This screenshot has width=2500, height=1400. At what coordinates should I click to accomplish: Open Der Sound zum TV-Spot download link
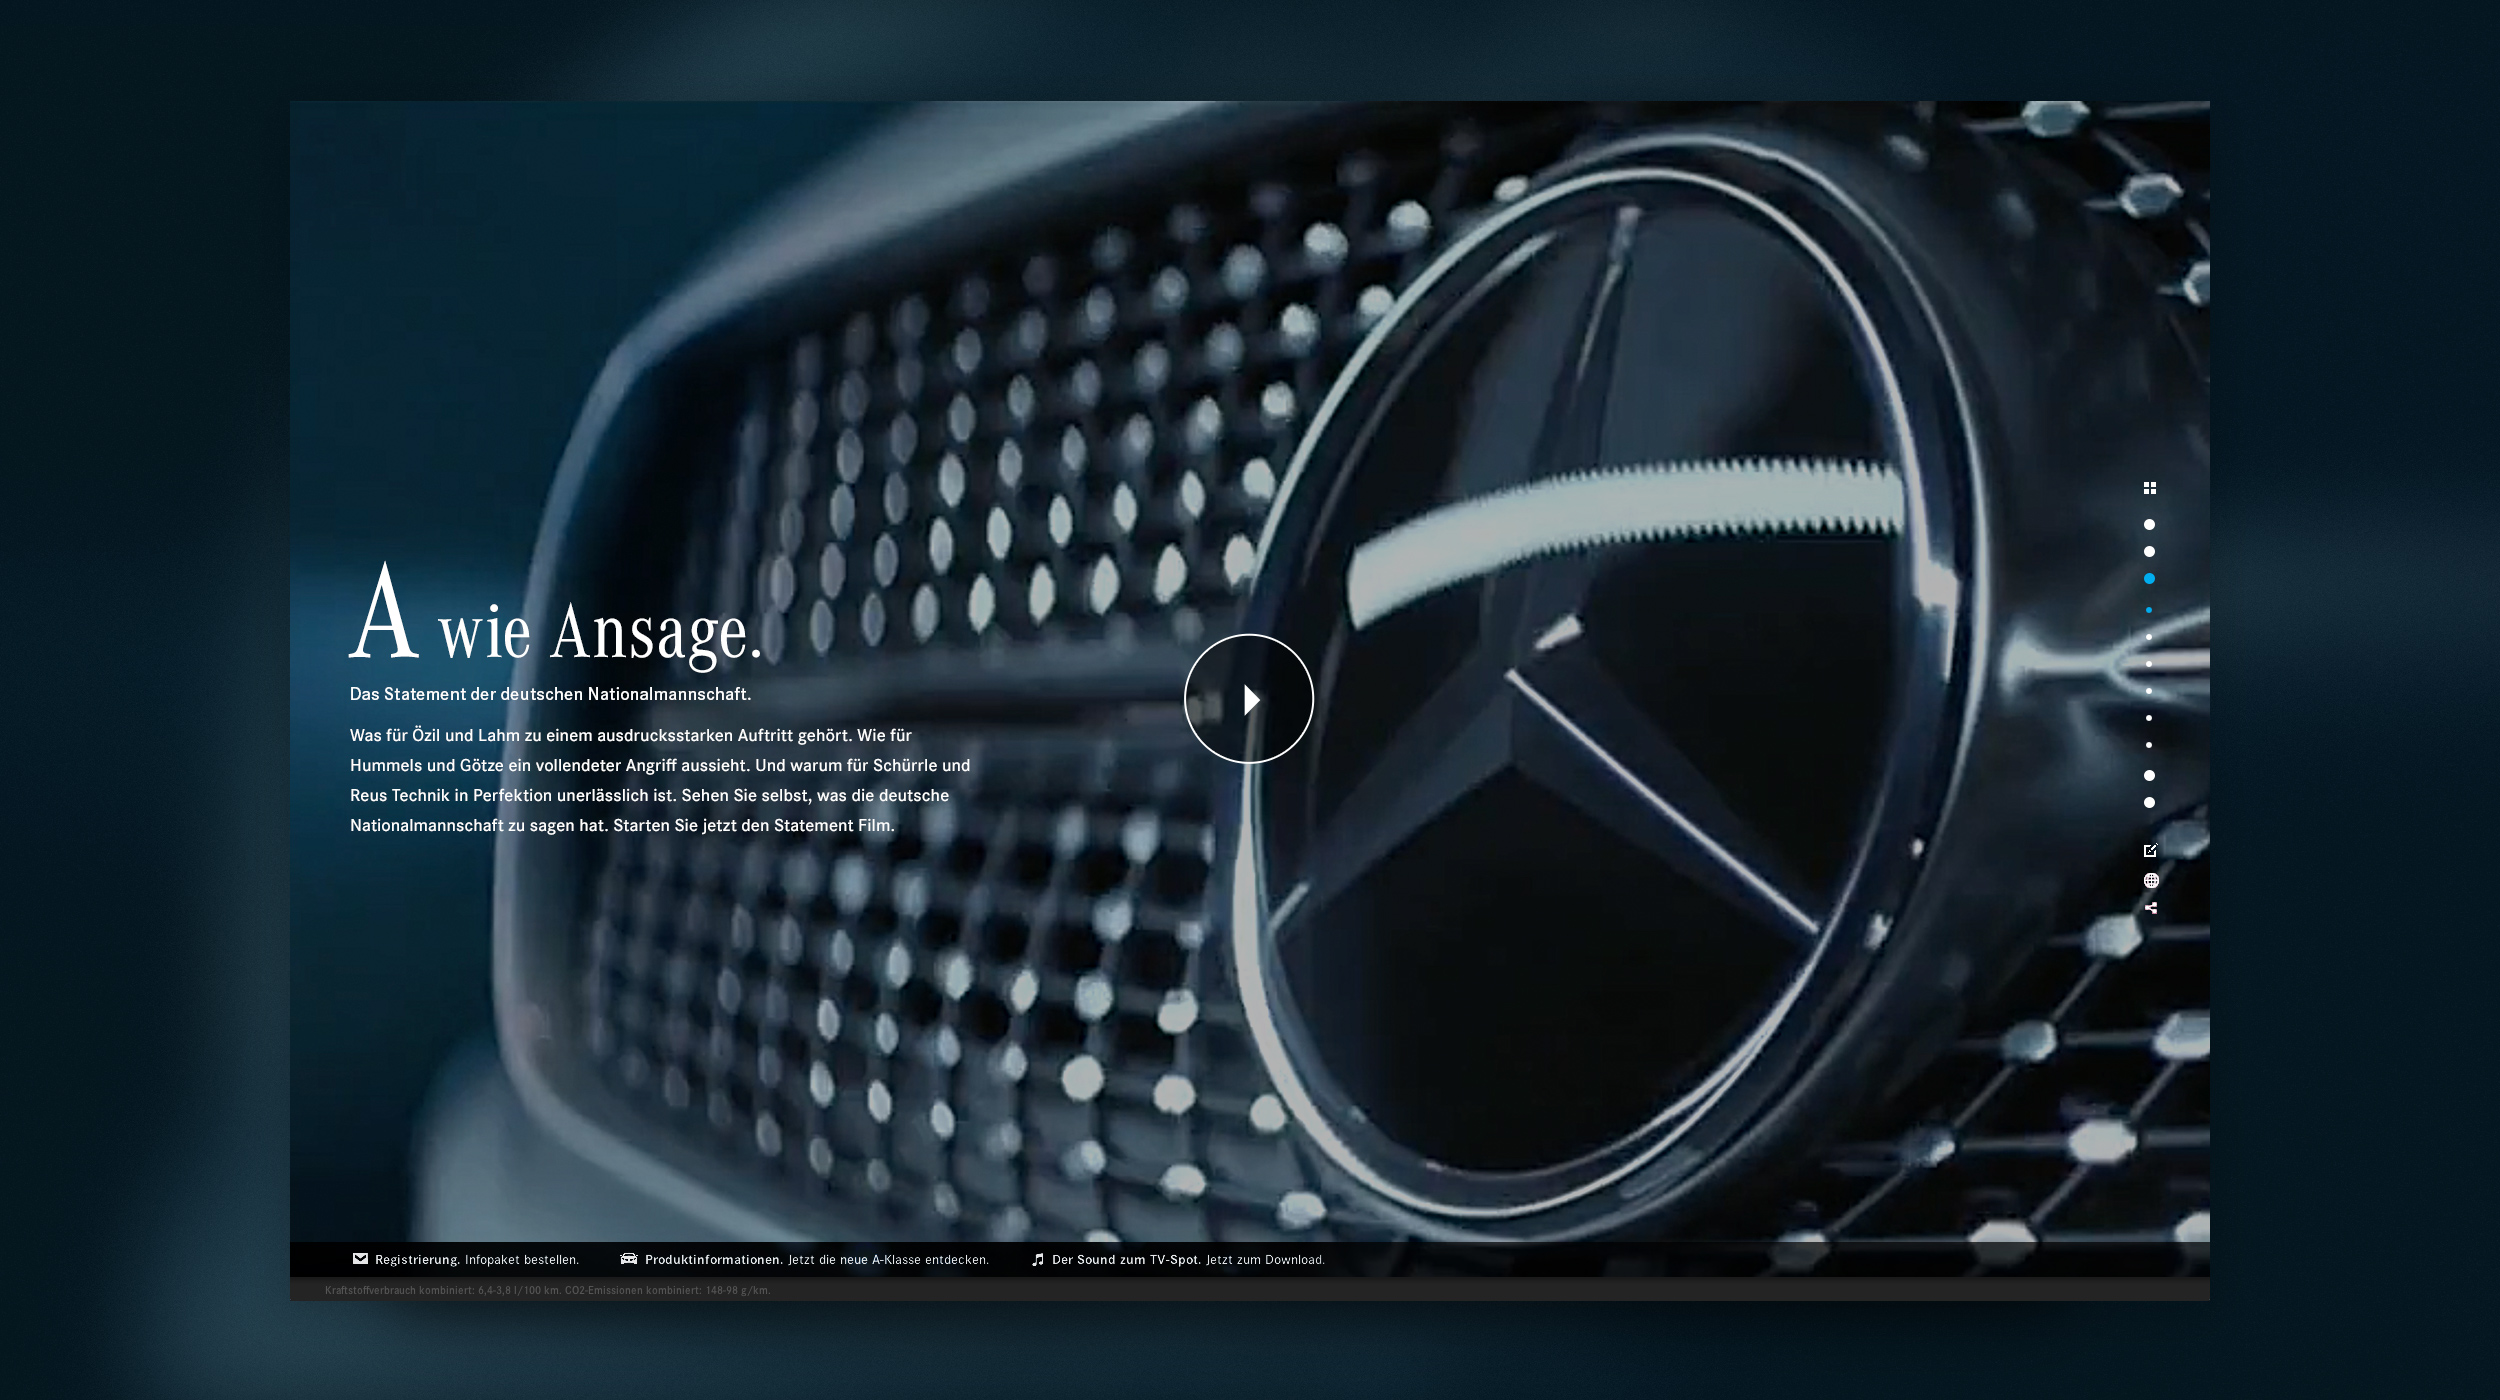[x=1178, y=1260]
